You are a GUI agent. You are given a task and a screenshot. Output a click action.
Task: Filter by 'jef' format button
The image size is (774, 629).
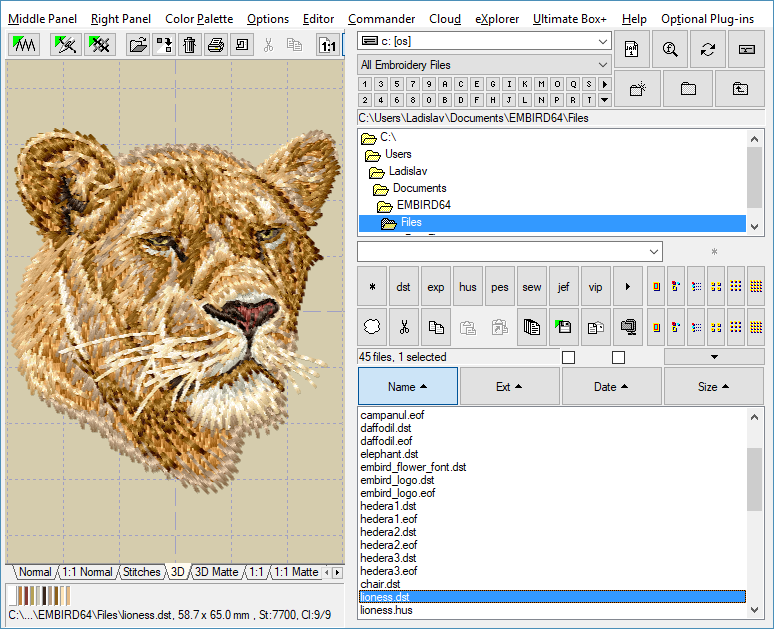(564, 287)
